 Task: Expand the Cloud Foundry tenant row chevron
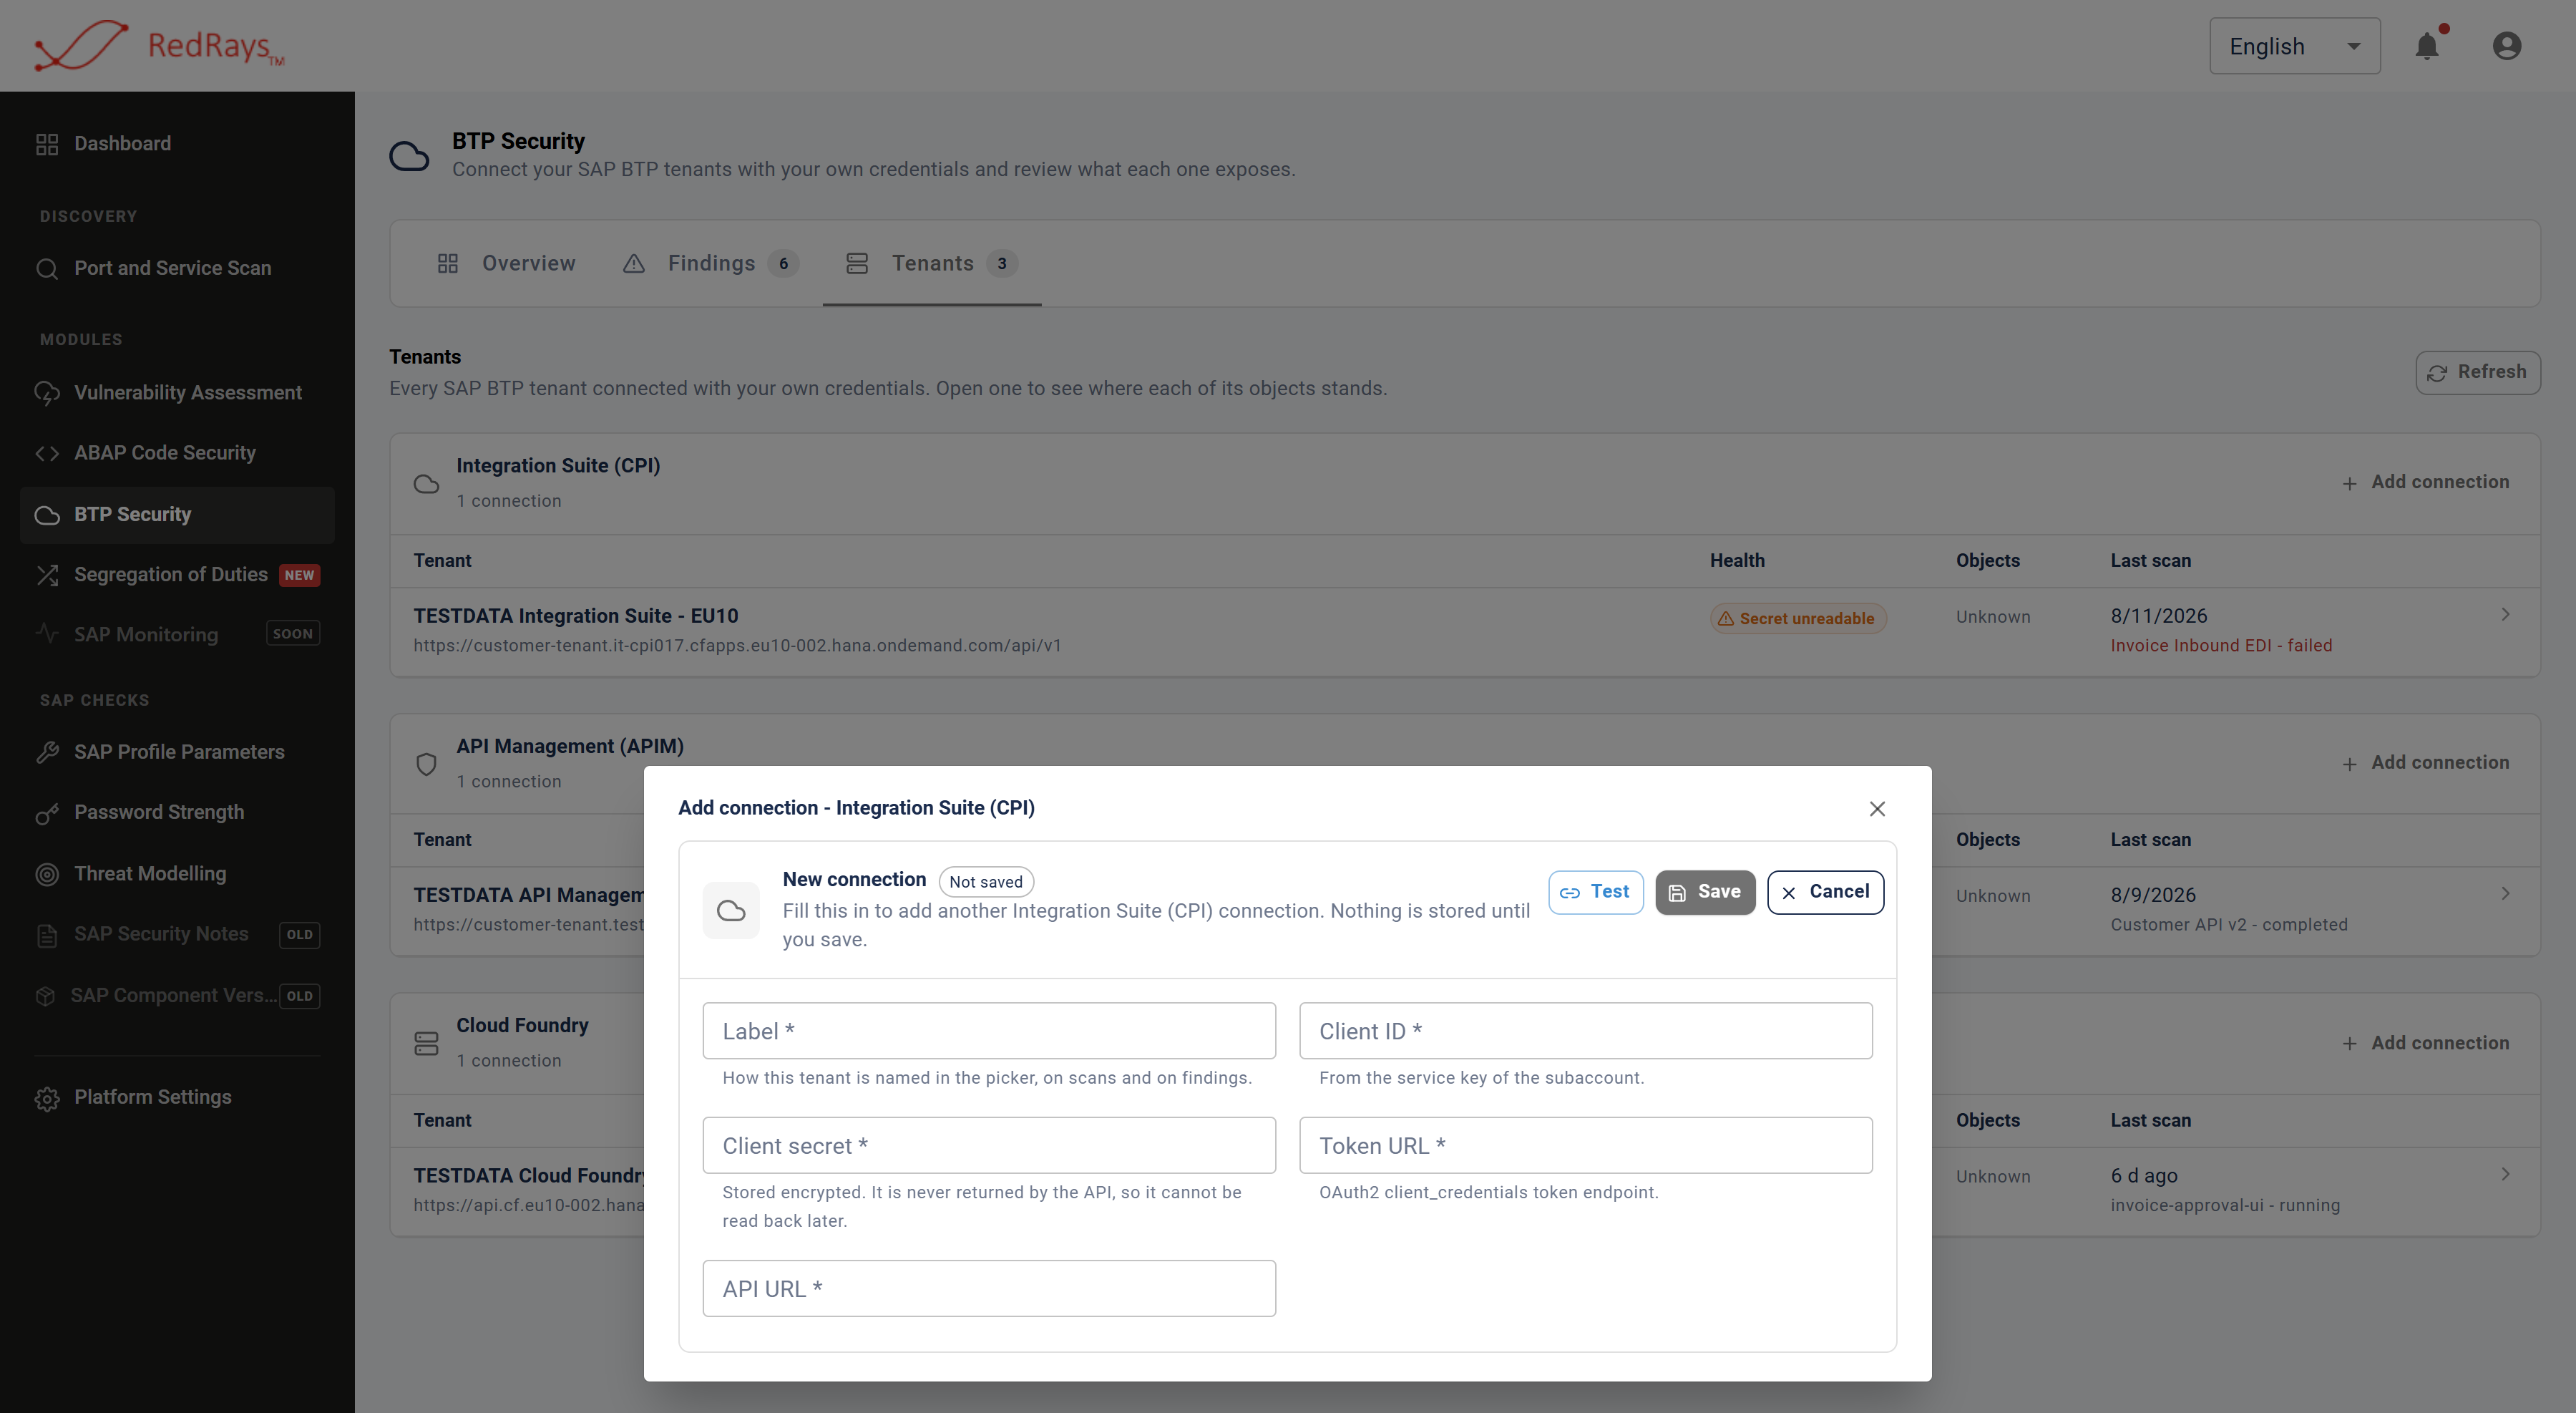pos(2505,1174)
